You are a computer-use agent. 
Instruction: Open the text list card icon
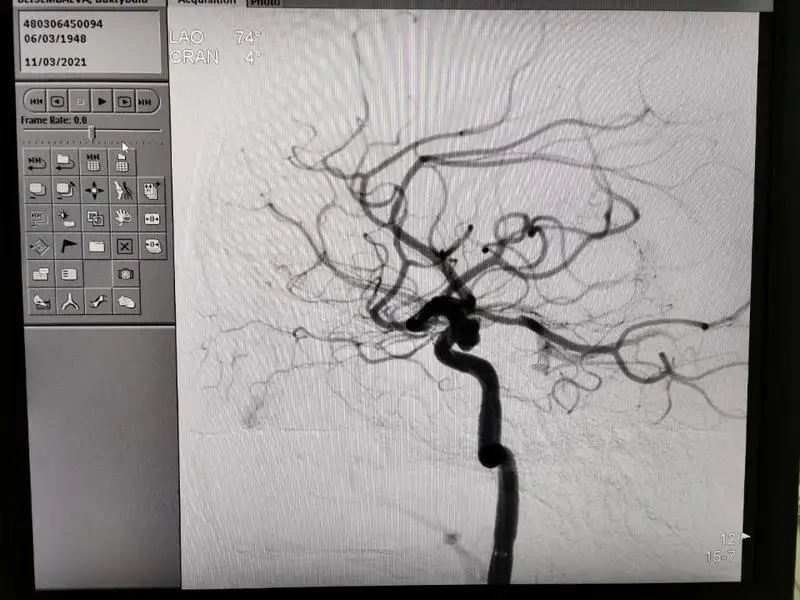68,274
